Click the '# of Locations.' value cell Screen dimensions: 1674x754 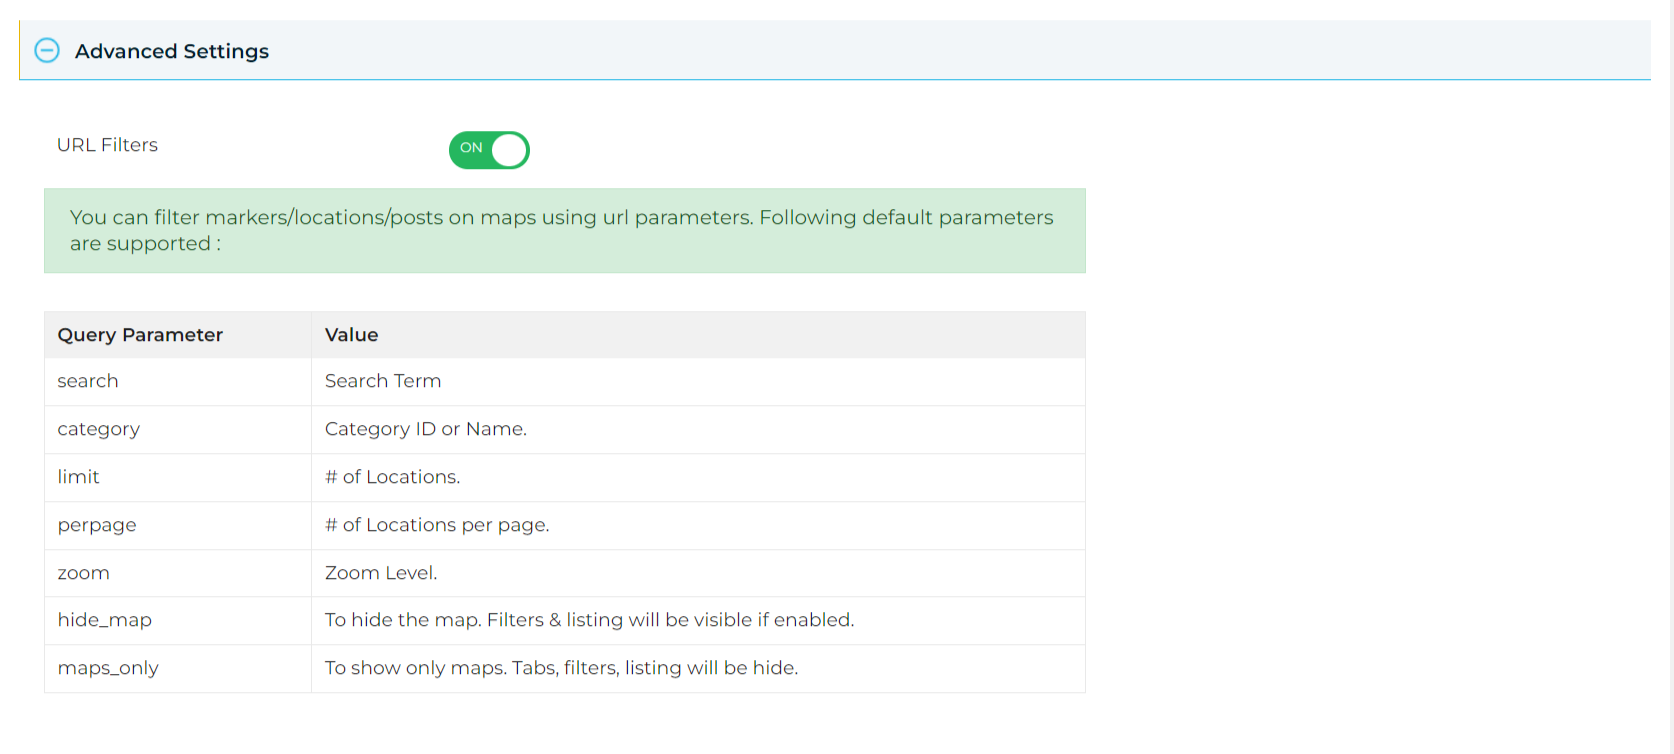pos(698,478)
